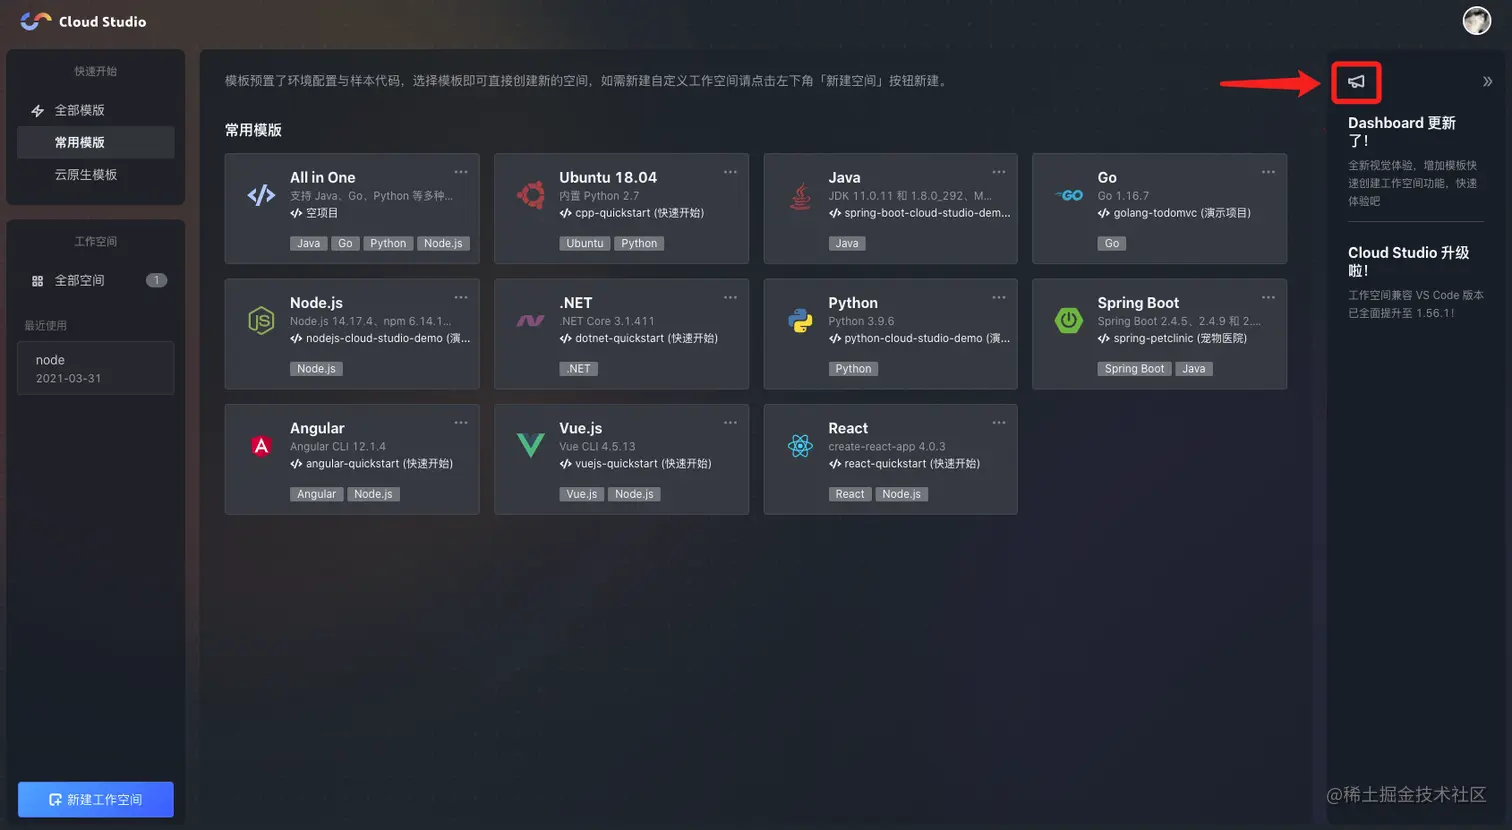Click the Java tag on Spring Boot card
This screenshot has width=1512, height=830.
(1194, 369)
